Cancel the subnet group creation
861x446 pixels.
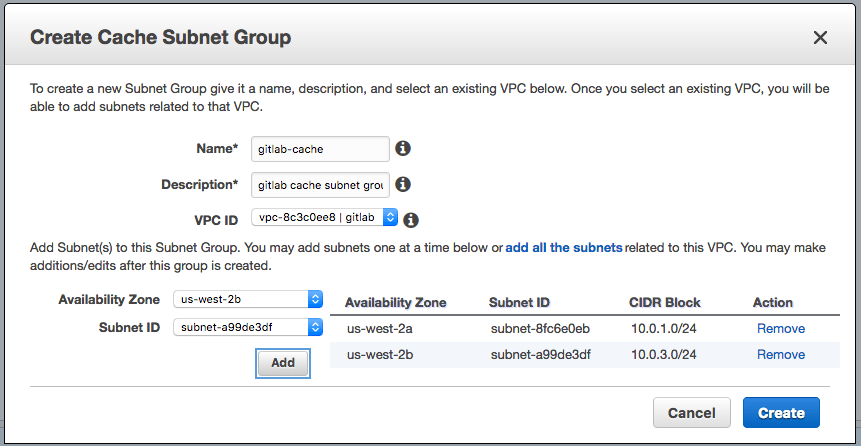(691, 412)
